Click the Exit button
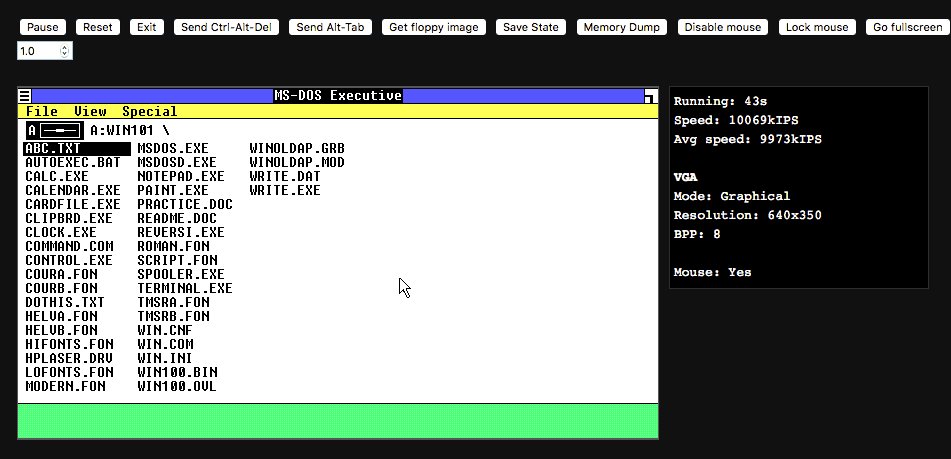Viewport: 951px width, 459px height. click(x=147, y=27)
